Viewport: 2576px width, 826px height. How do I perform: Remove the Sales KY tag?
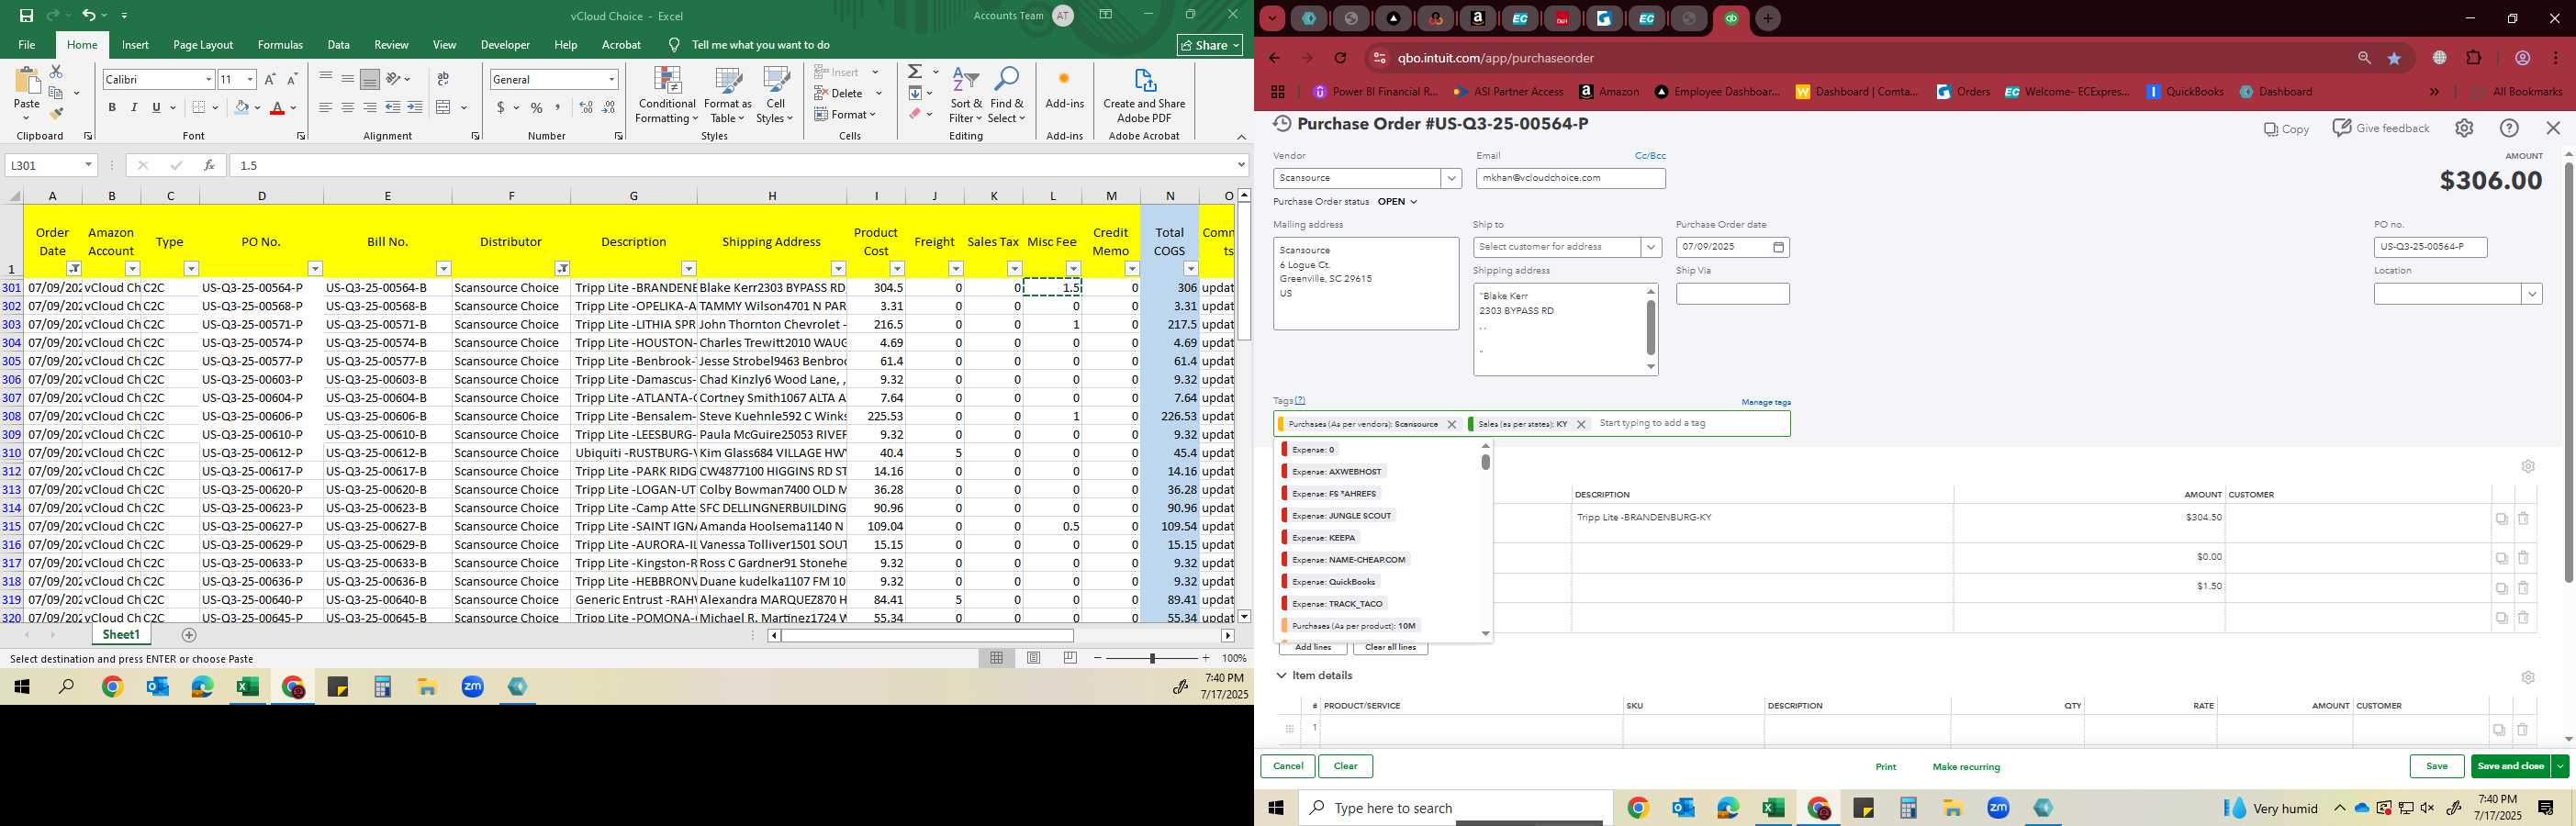[1581, 424]
